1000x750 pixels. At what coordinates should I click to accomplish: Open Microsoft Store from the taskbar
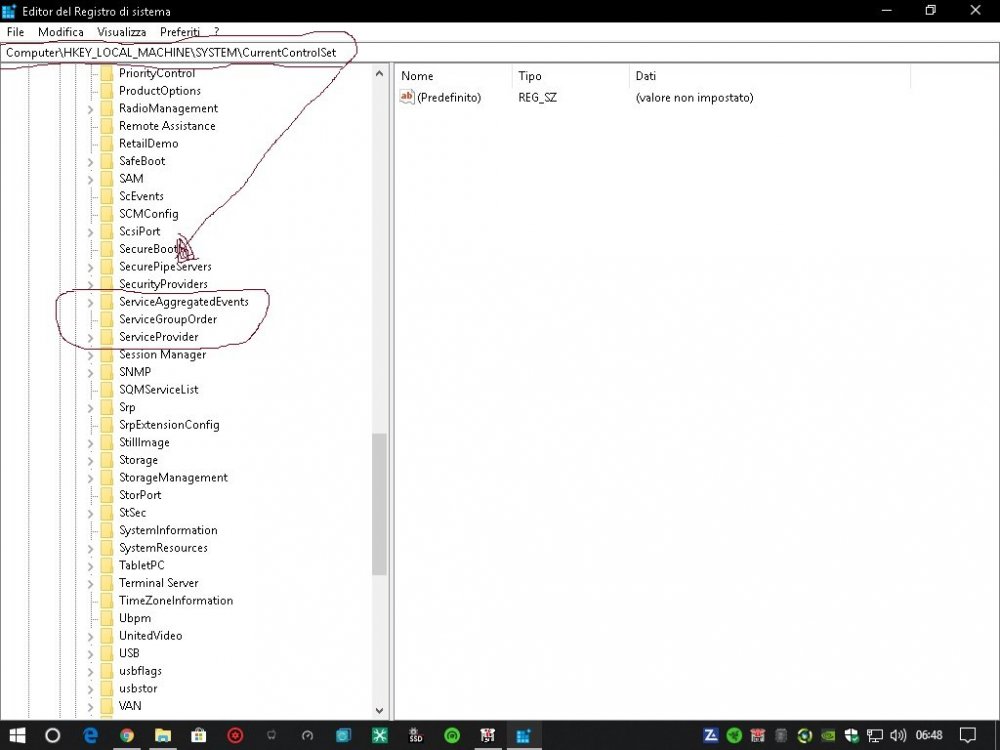[198, 735]
